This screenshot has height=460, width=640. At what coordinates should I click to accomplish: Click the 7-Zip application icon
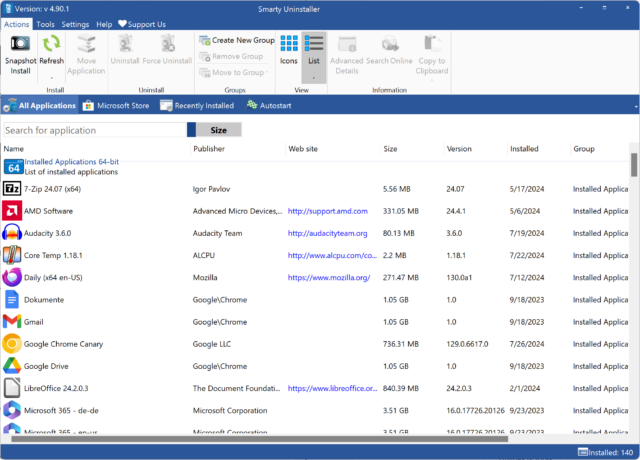[12, 189]
